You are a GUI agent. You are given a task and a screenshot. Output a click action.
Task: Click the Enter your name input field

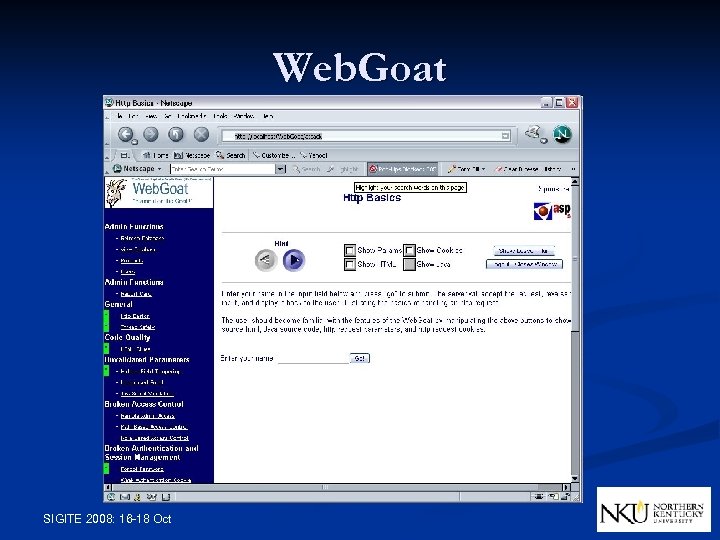pyautogui.click(x=314, y=358)
